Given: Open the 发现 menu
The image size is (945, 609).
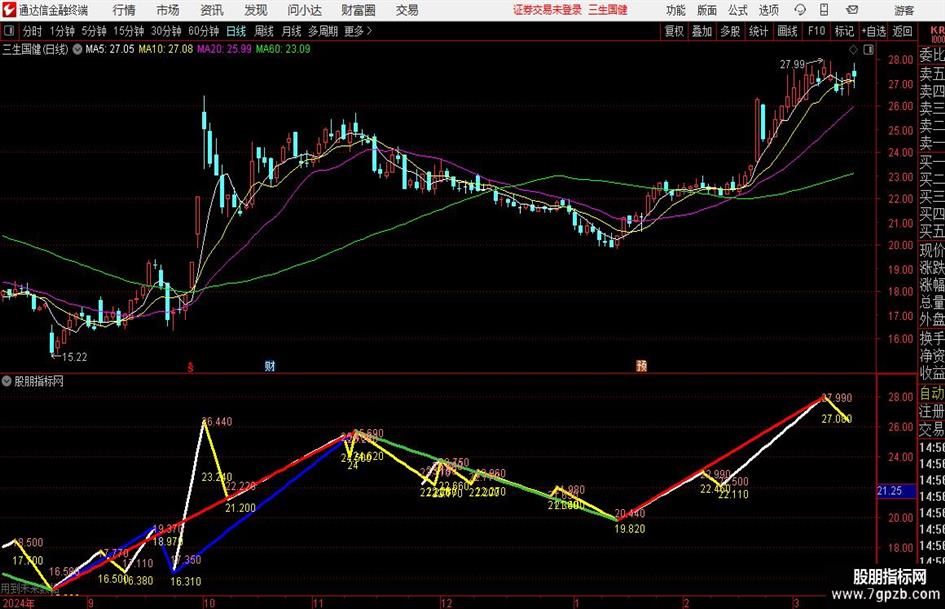Looking at the screenshot, I should (256, 10).
